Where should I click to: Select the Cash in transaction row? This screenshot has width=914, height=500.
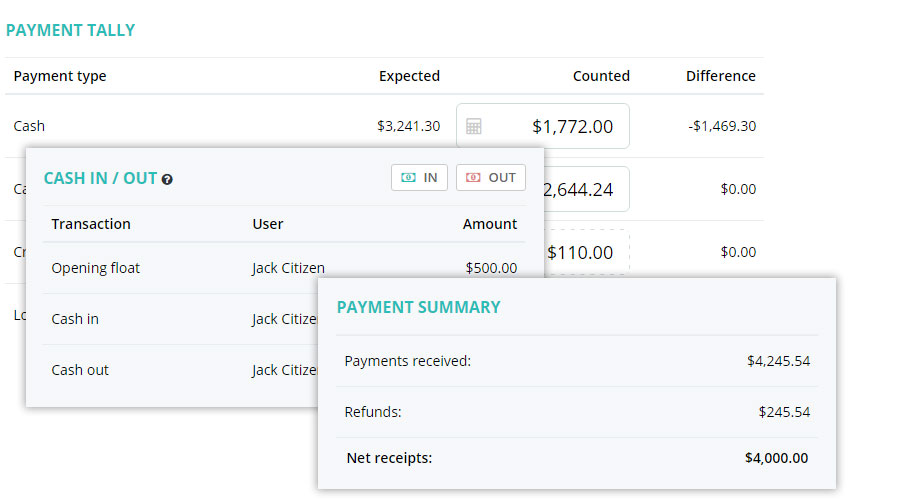tap(181, 319)
